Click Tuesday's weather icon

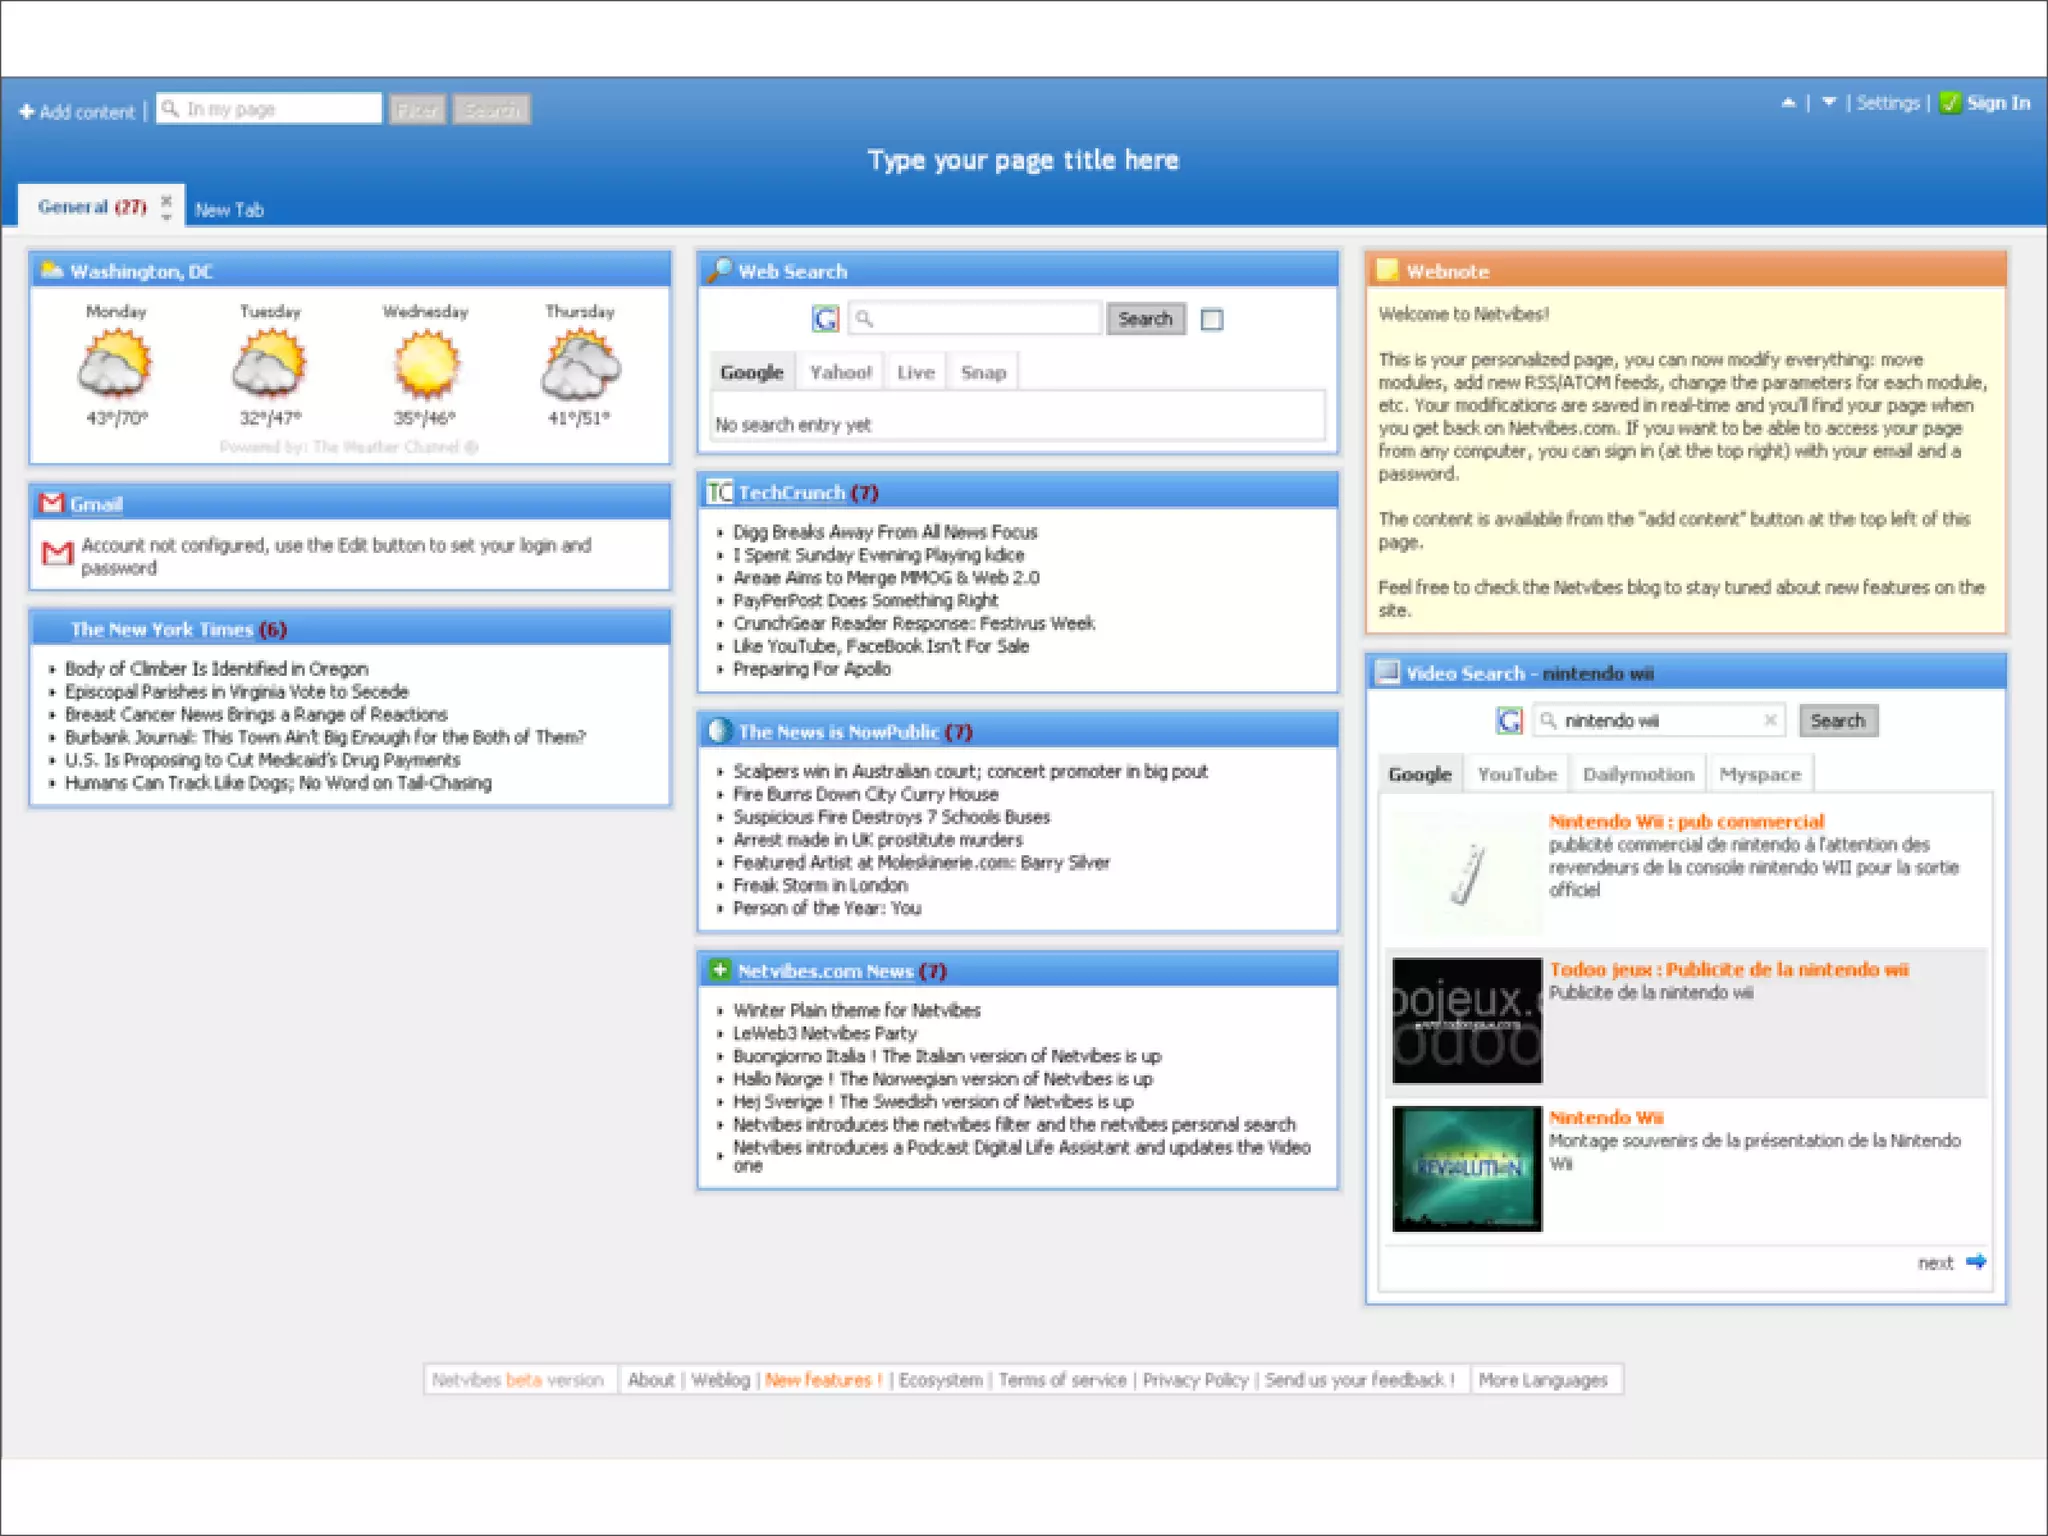click(x=269, y=364)
